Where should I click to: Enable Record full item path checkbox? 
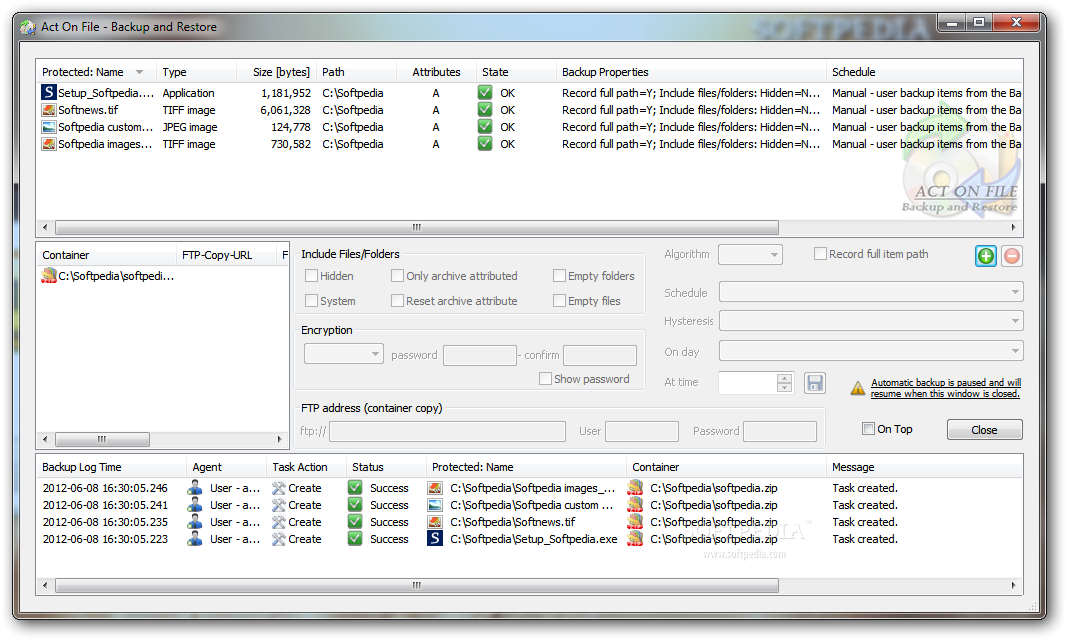(820, 254)
